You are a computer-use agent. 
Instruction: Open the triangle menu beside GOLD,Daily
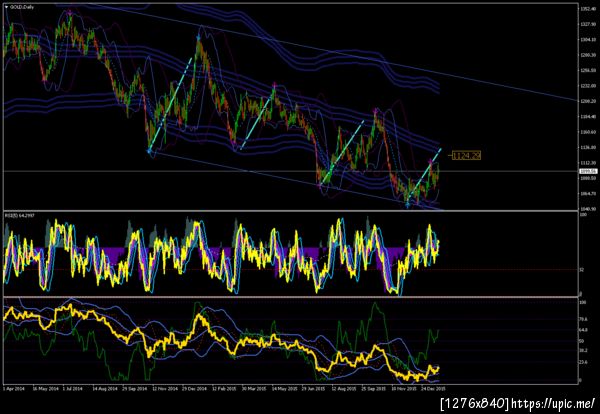[7, 7]
